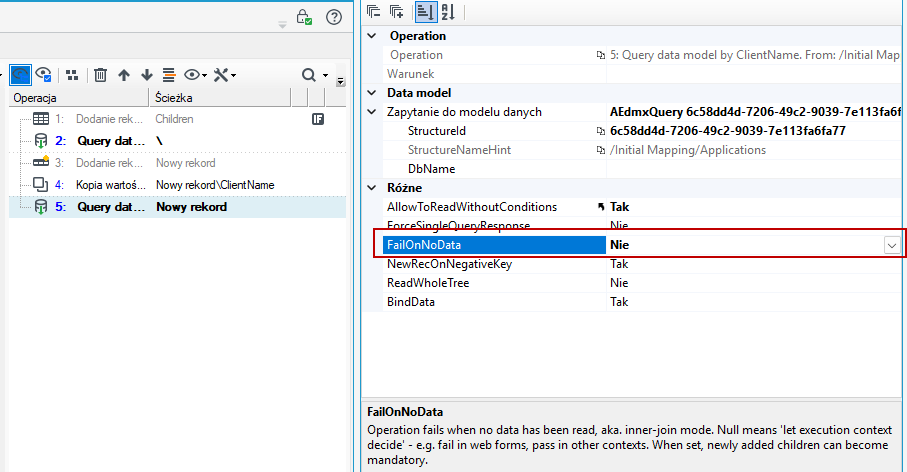Click the link icon next to Operation value
Image resolution: width=907 pixels, height=472 pixels.
click(600, 55)
